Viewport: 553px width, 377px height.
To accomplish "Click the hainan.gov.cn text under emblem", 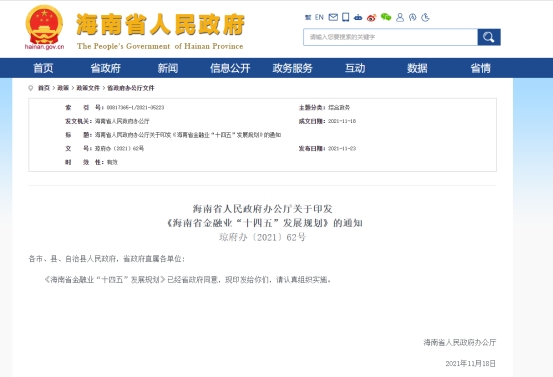I will [x=44, y=47].
